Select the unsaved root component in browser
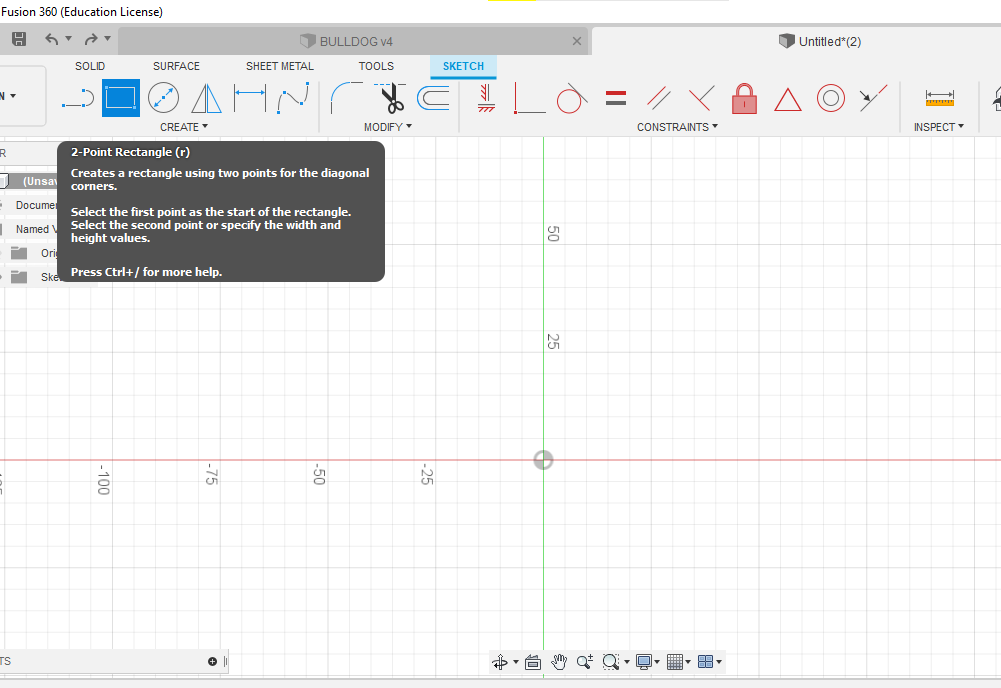1001x688 pixels. [x=40, y=181]
